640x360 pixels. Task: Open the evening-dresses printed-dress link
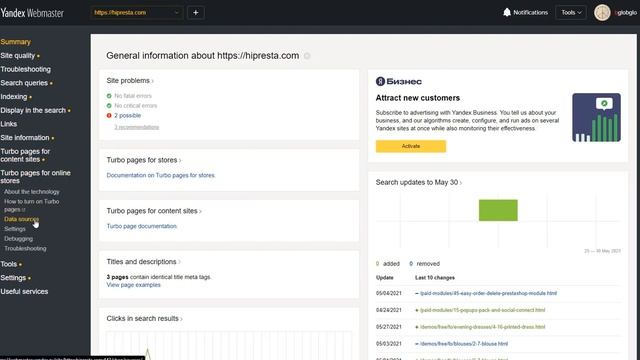point(482,327)
